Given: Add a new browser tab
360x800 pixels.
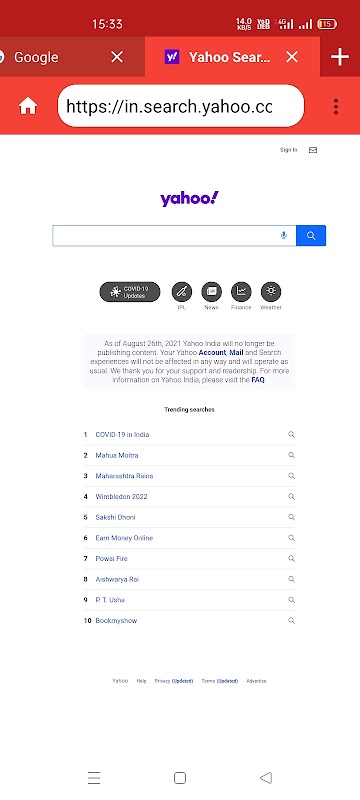Looking at the screenshot, I should click(x=340, y=57).
